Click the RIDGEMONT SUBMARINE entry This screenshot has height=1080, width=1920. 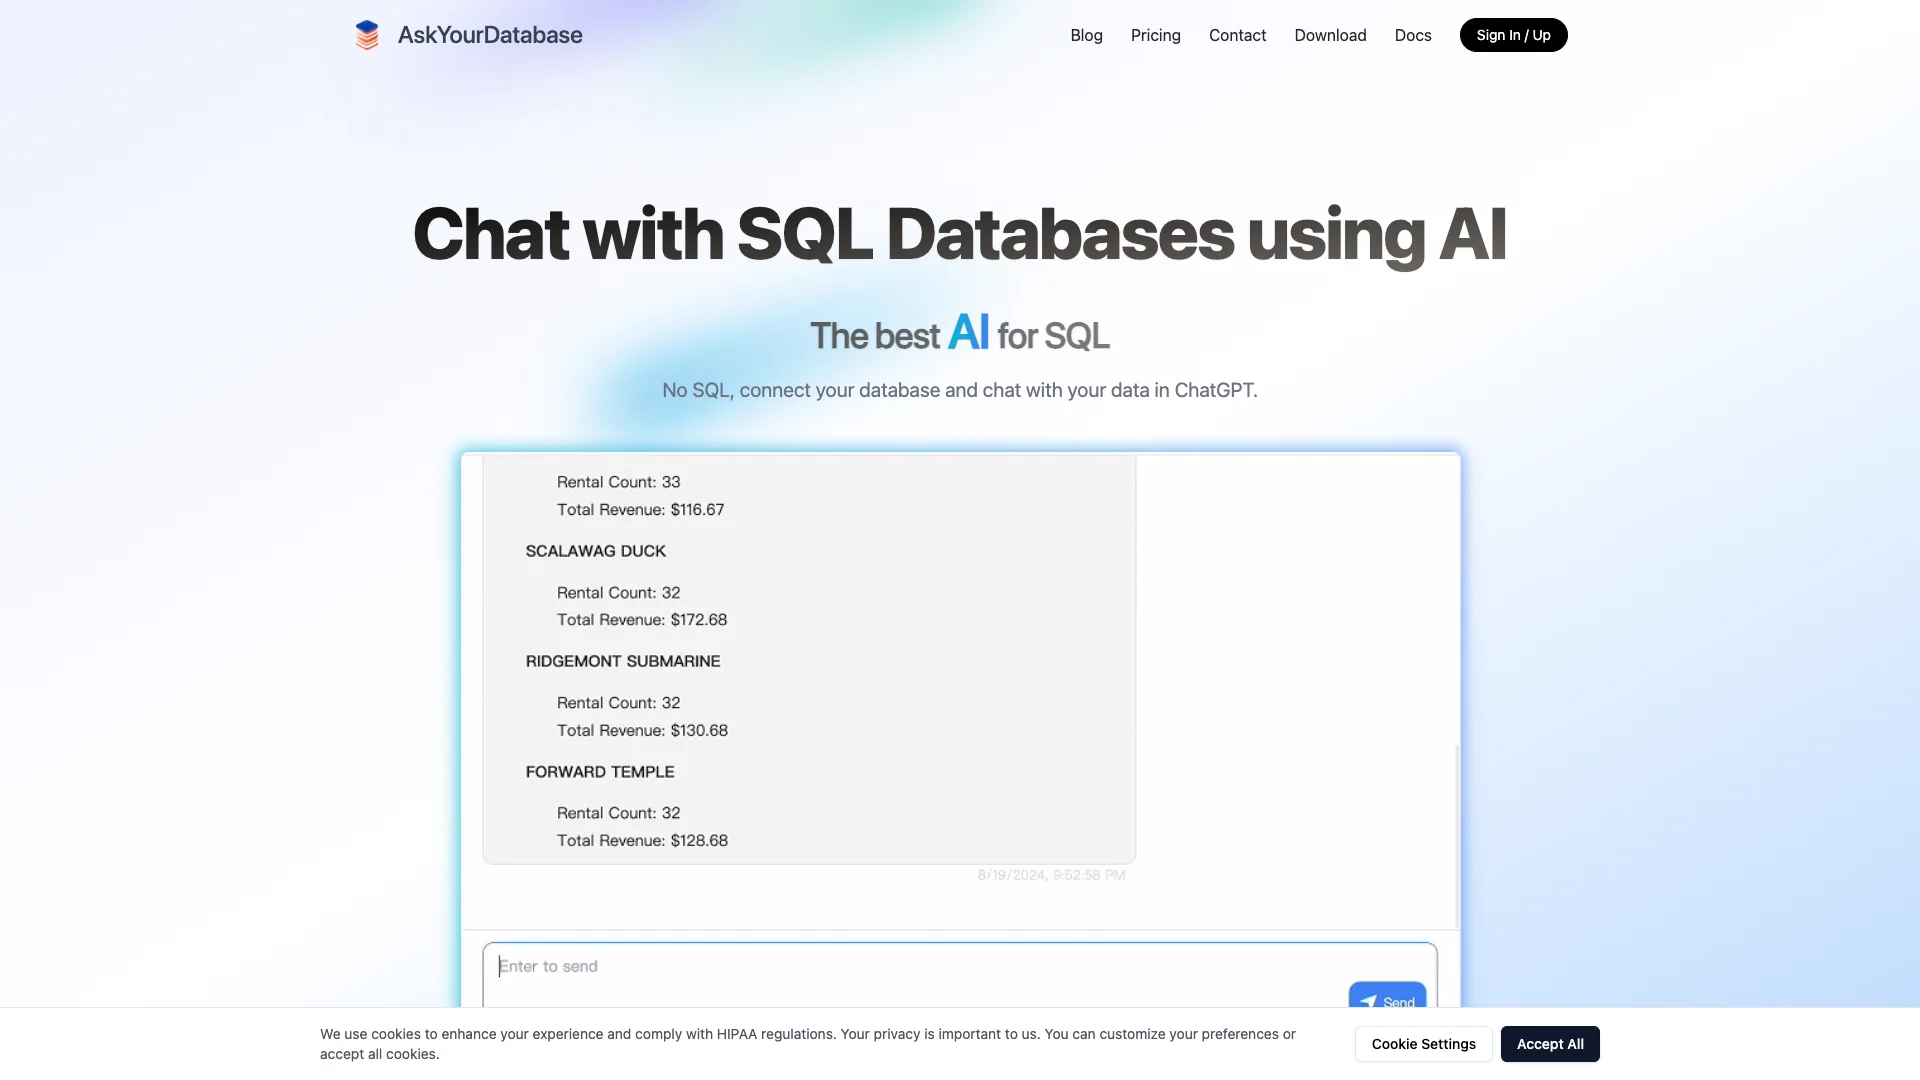point(622,660)
